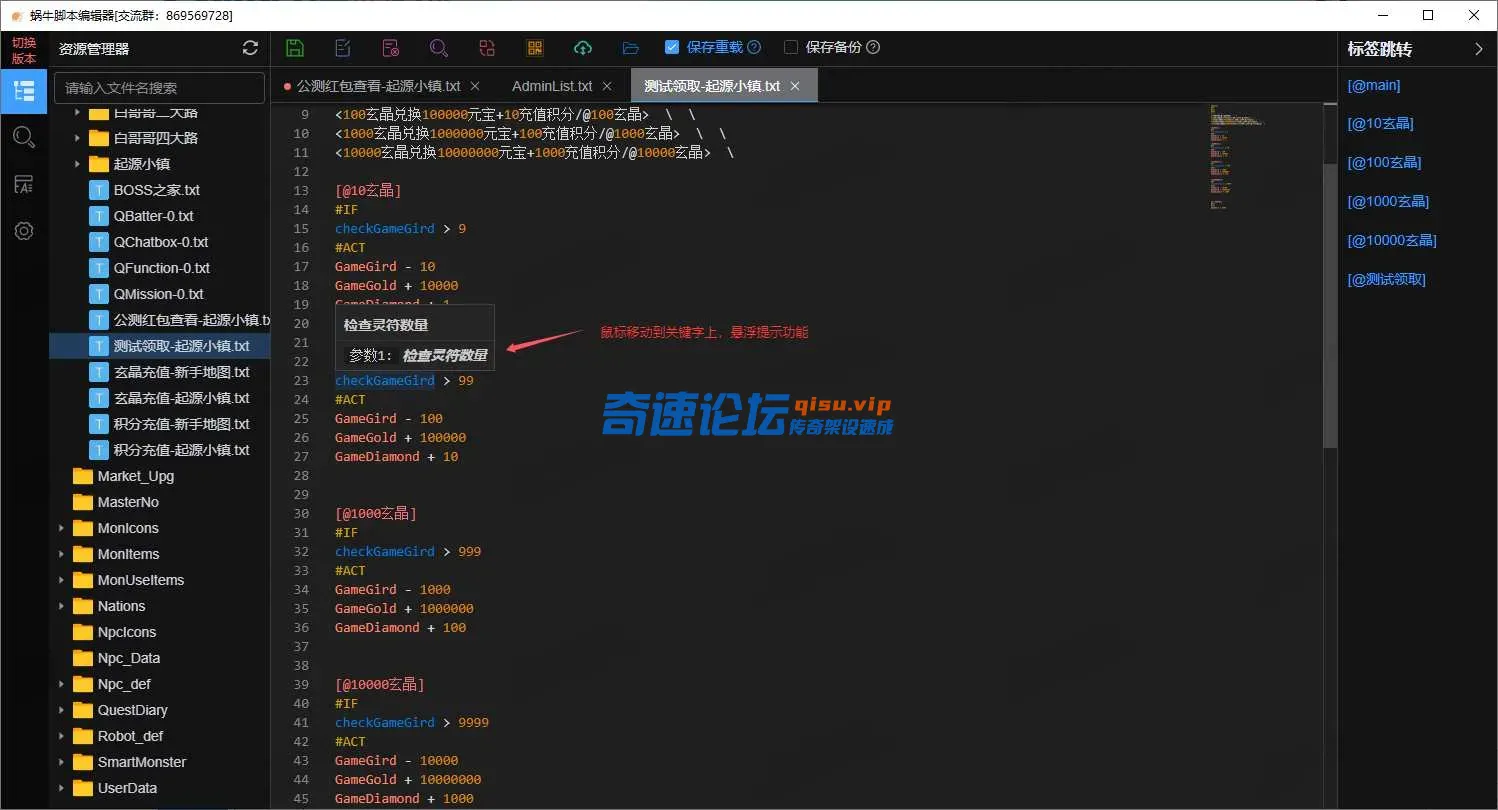1498x810 pixels.
Task: Collapse the 标签跳转 panel with chevron
Action: 1479,49
